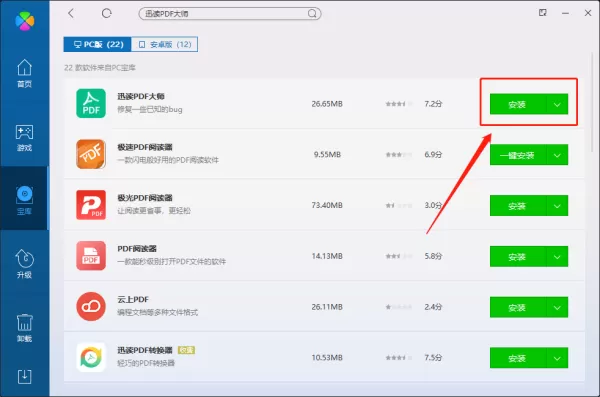Viewport: 600px width, 397px height.
Task: Open the 卸载 uninstall section in sidebar
Action: click(x=24, y=328)
